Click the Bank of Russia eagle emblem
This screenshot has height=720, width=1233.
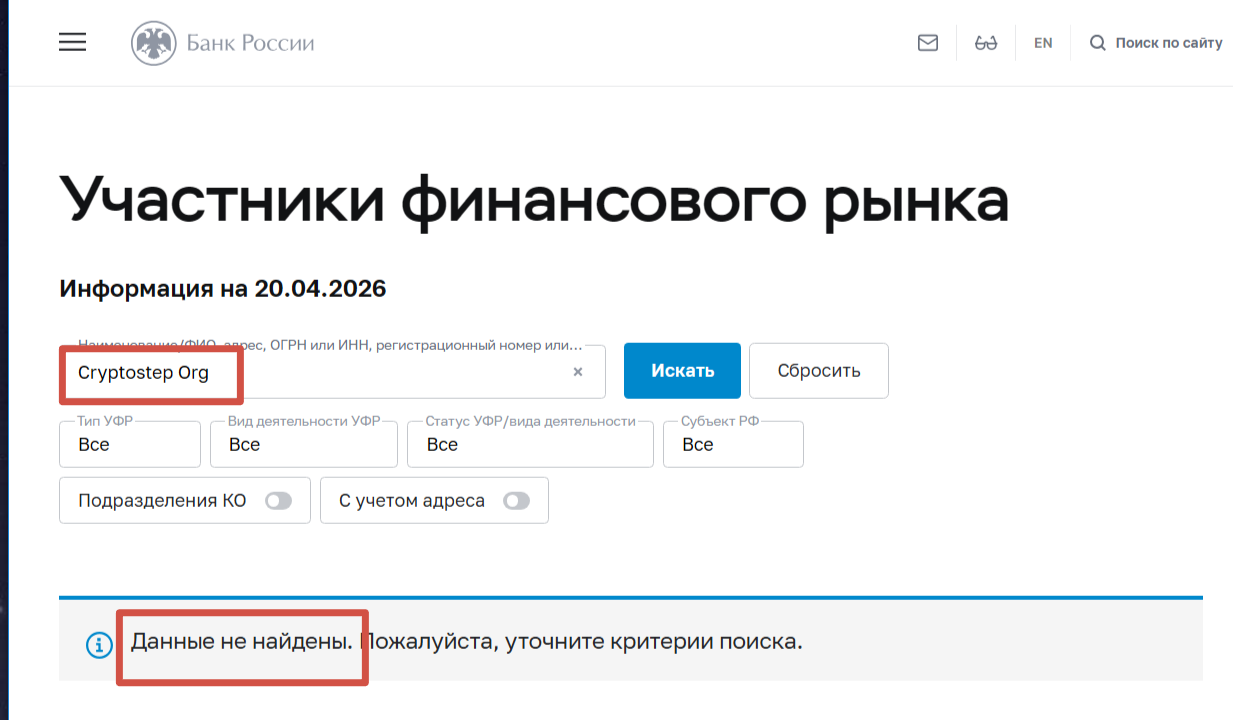pyautogui.click(x=153, y=43)
